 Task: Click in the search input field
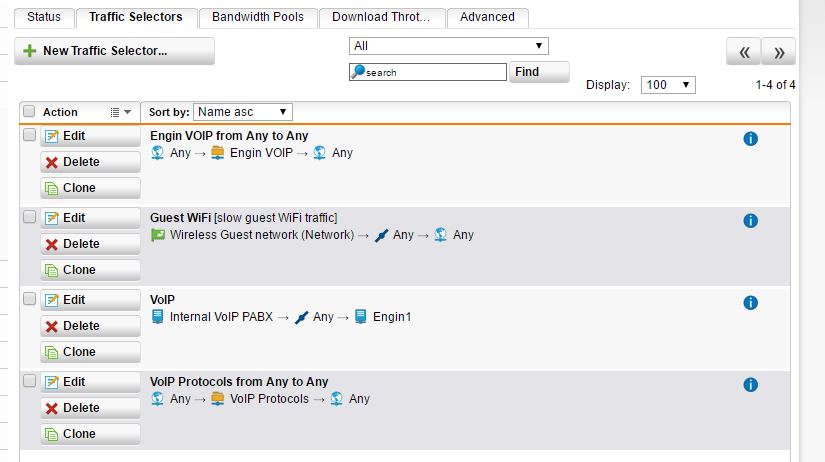tap(434, 72)
